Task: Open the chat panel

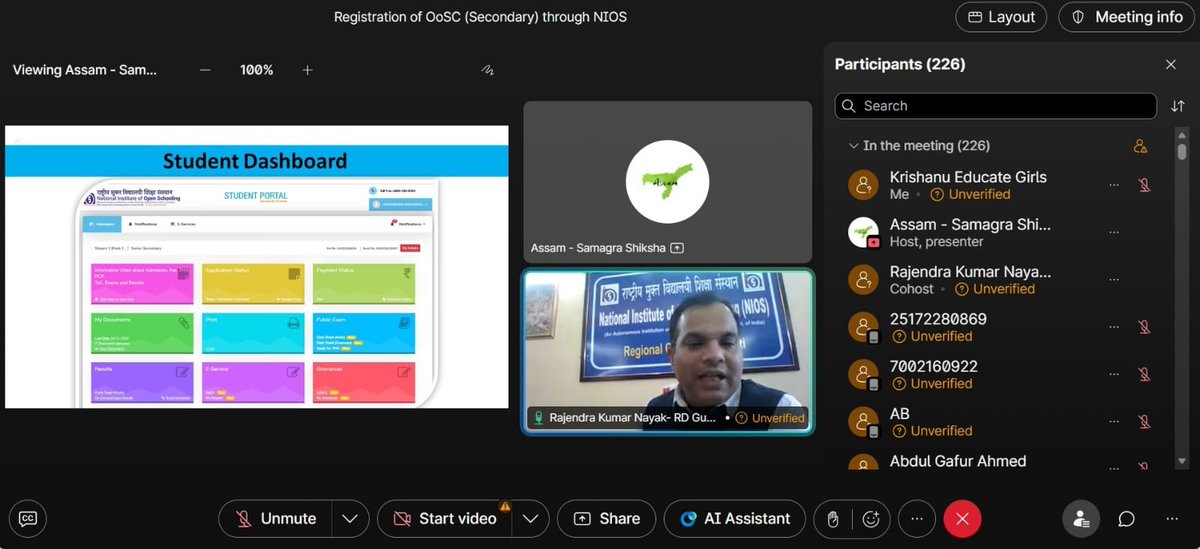Action: (1126, 518)
